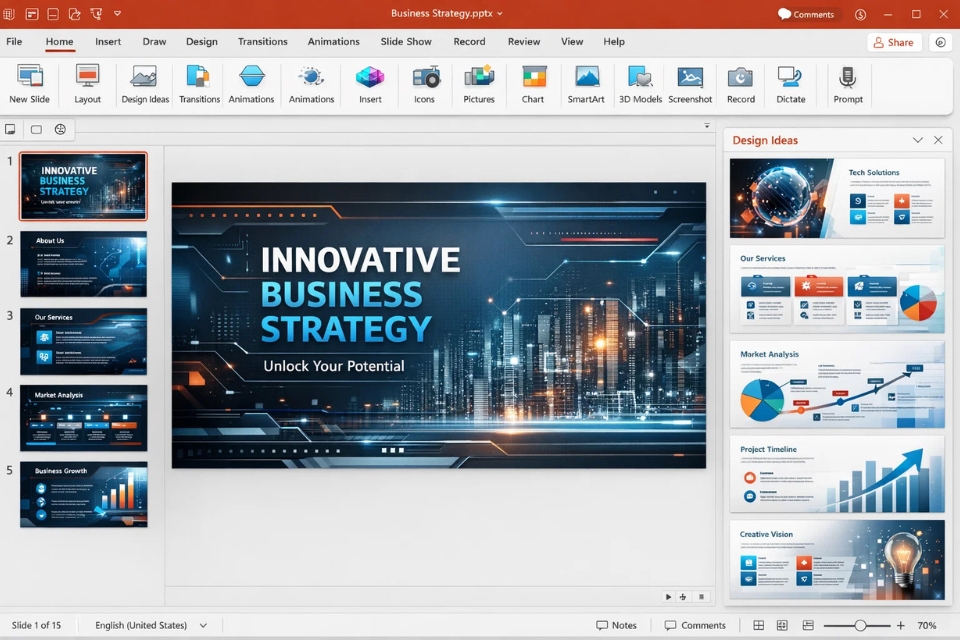The height and width of the screenshot is (640, 960).
Task: Open the Slide Show menu
Action: point(405,41)
